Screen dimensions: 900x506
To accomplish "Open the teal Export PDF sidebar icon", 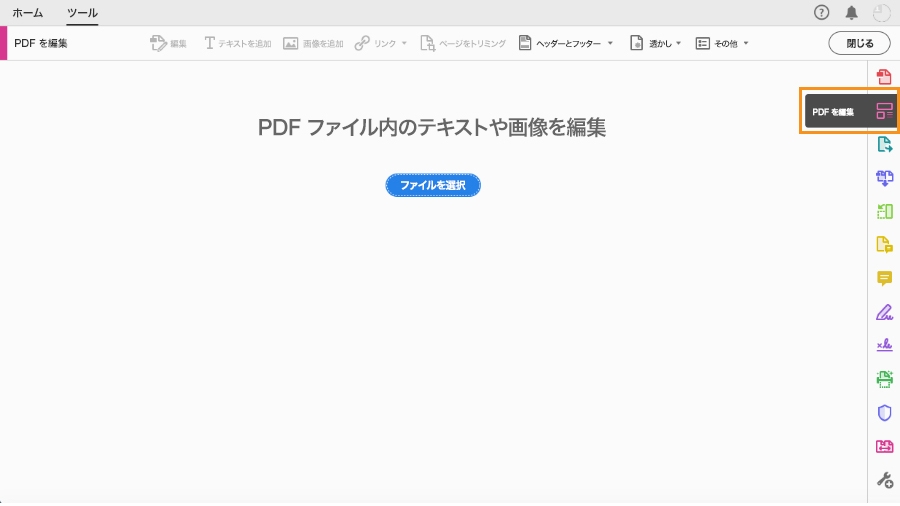I will click(x=884, y=144).
